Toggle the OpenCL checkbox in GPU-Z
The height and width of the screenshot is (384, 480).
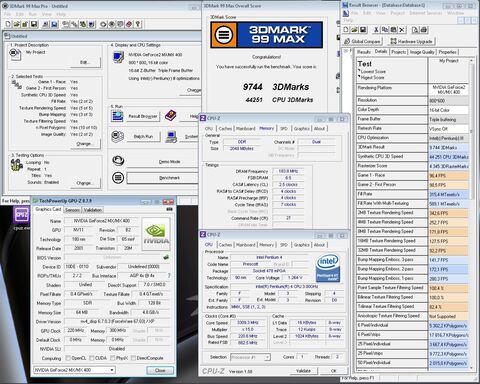click(x=68, y=358)
